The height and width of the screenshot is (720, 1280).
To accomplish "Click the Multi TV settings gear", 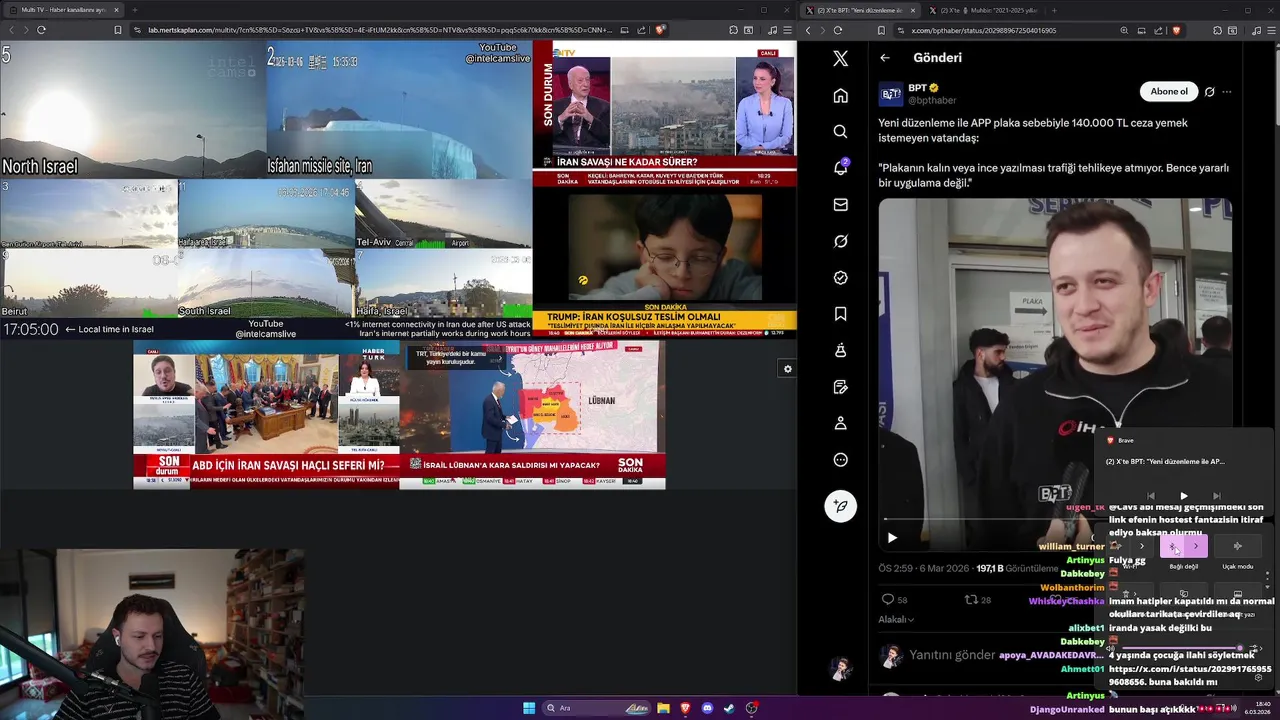I will pos(788,369).
